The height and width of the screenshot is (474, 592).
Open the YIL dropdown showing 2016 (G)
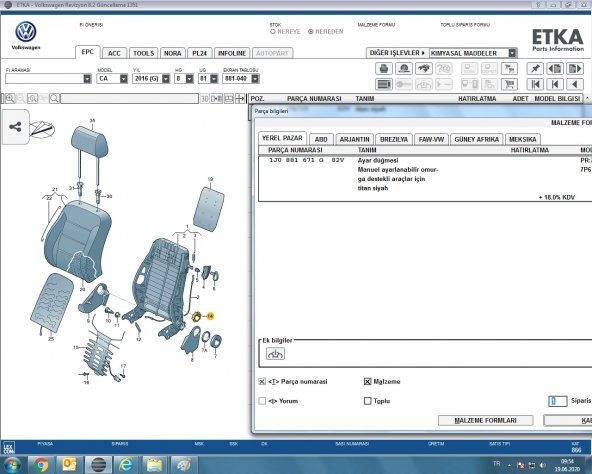coord(166,79)
